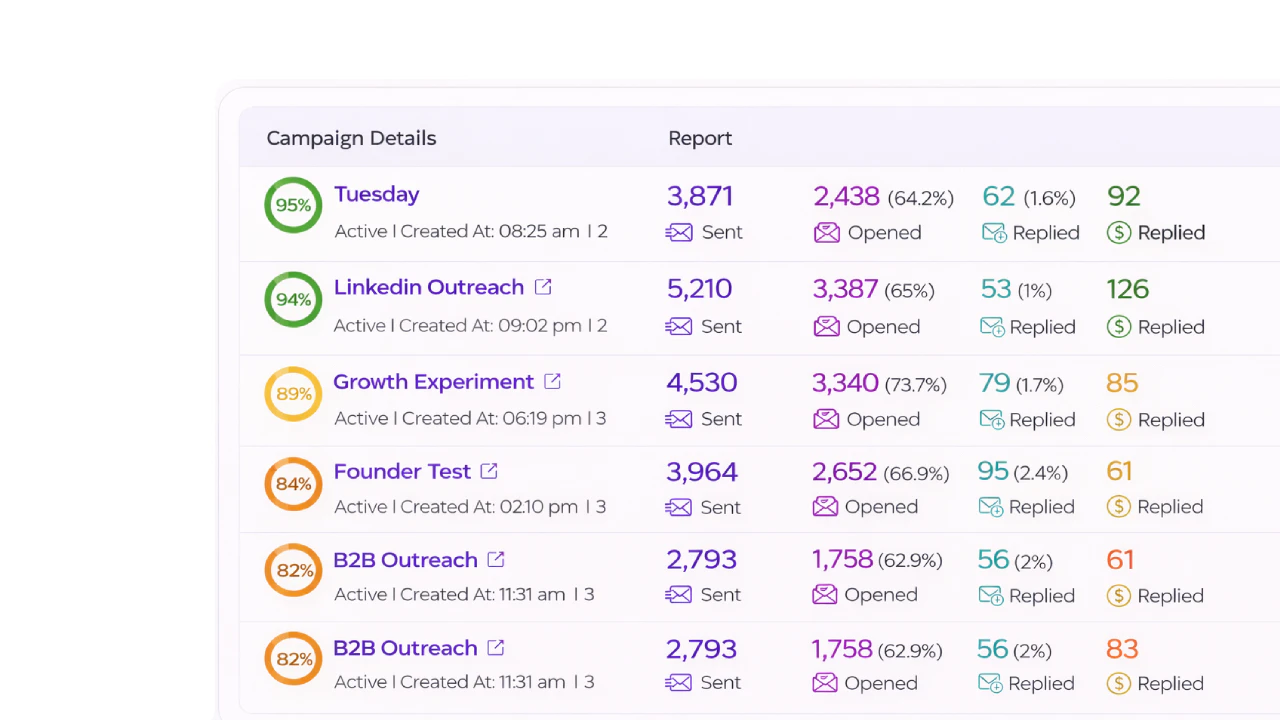Click the dollar Replied icon showing 92 for Tuesday
The height and width of the screenshot is (720, 1280).
tap(1118, 232)
